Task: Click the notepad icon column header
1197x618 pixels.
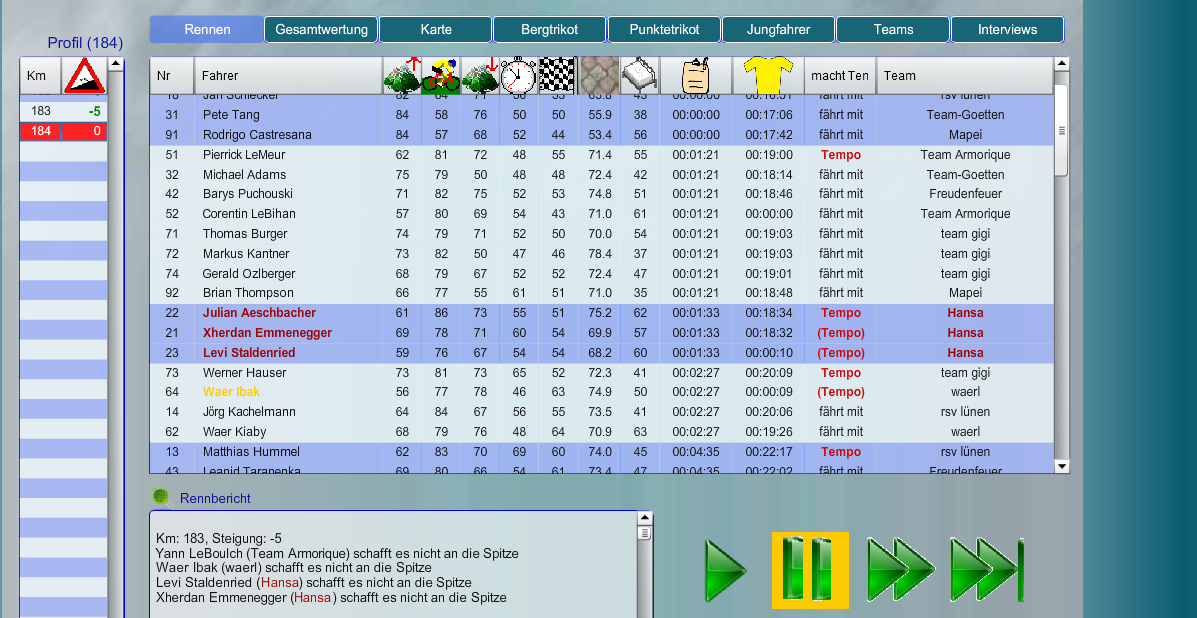Action: click(x=694, y=75)
